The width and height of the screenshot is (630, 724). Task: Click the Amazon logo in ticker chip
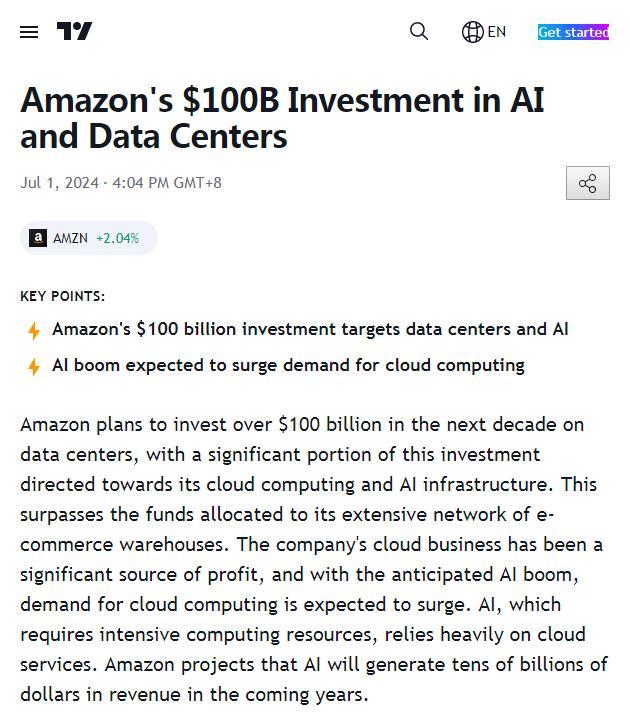pos(38,238)
